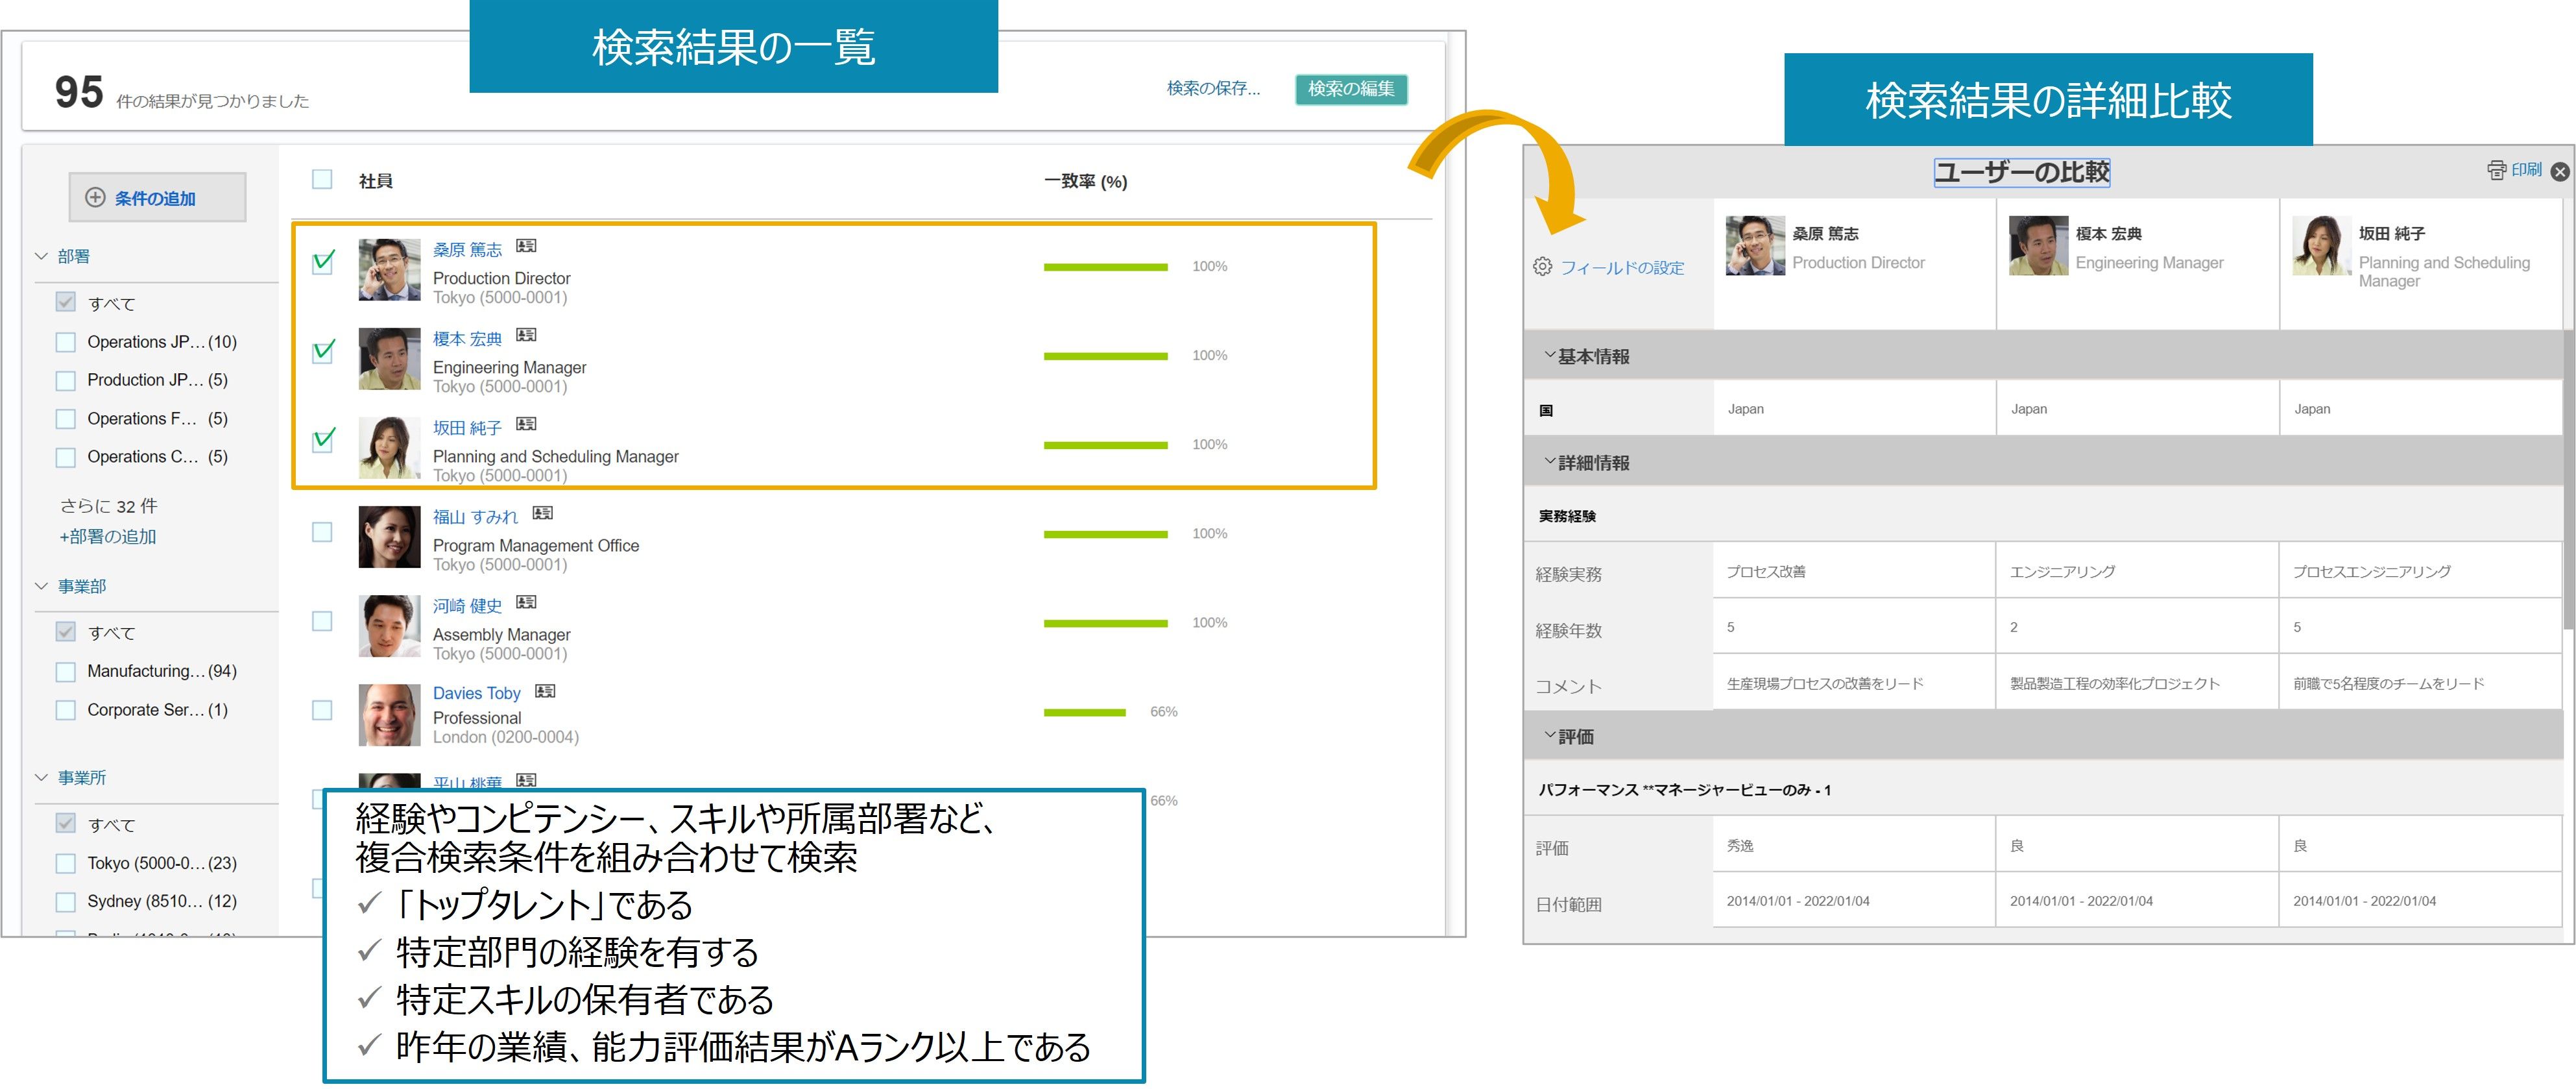2576x1089 pixels.
Task: Close the ユーザーの比較 comparison panel
Action: click(2560, 172)
